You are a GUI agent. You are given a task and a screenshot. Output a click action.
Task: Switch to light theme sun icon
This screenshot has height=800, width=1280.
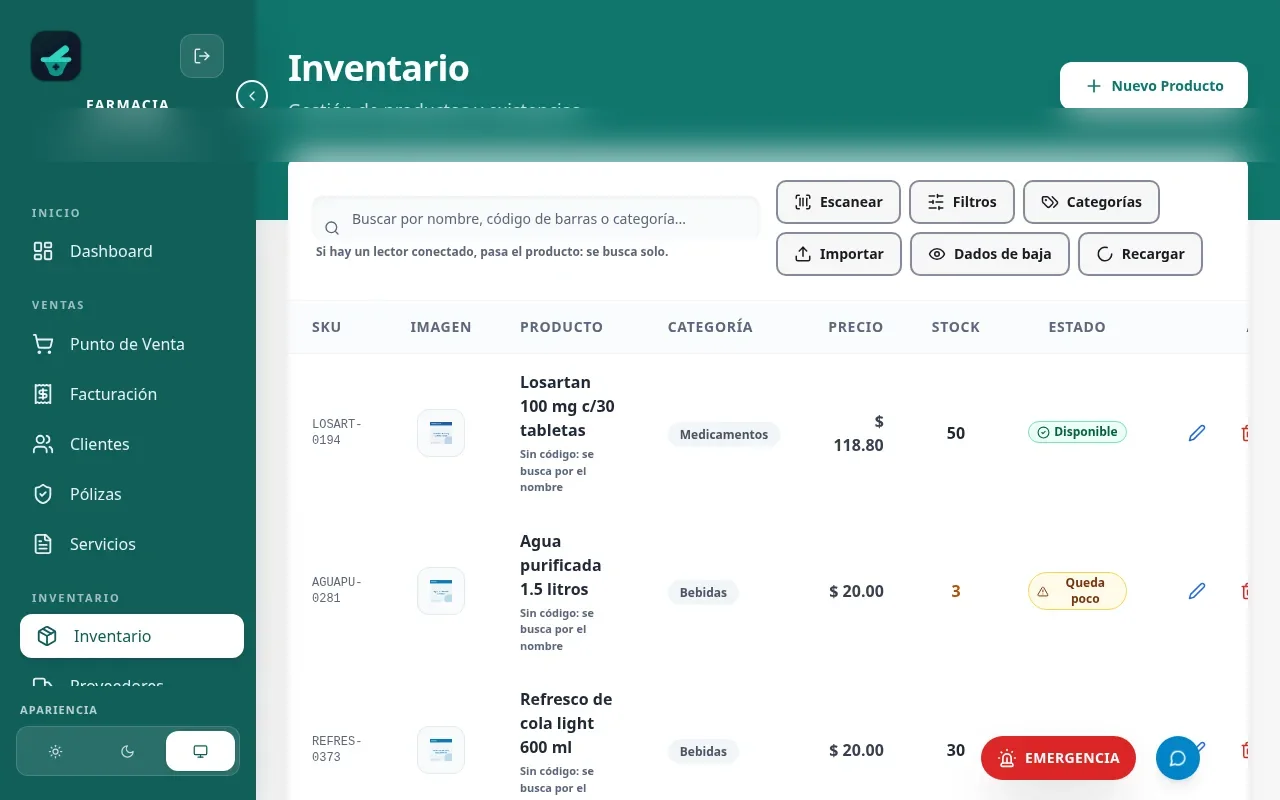tap(56, 751)
